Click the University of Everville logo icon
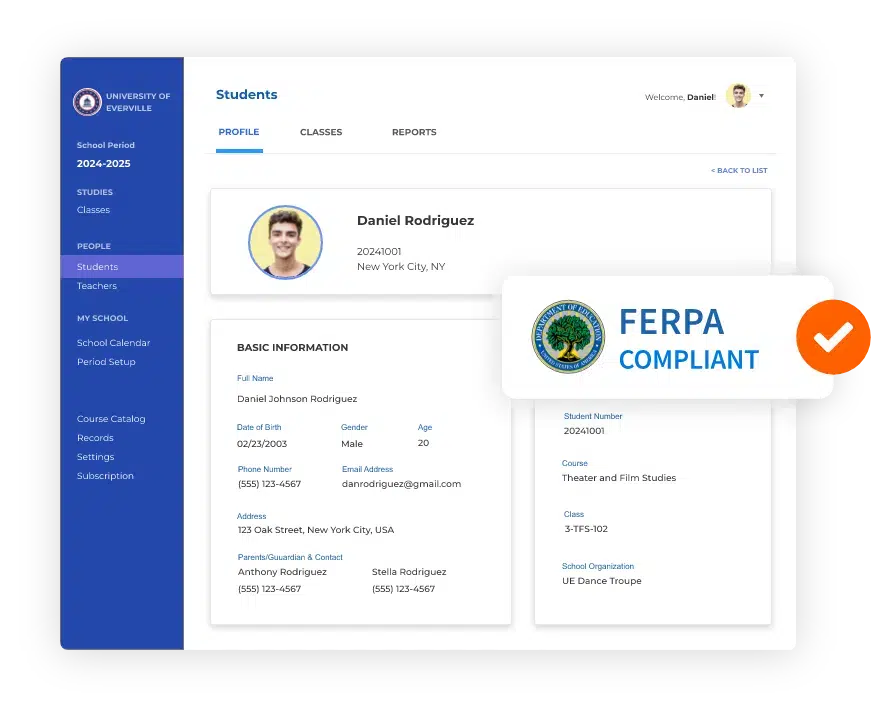879x713 pixels. point(85,102)
